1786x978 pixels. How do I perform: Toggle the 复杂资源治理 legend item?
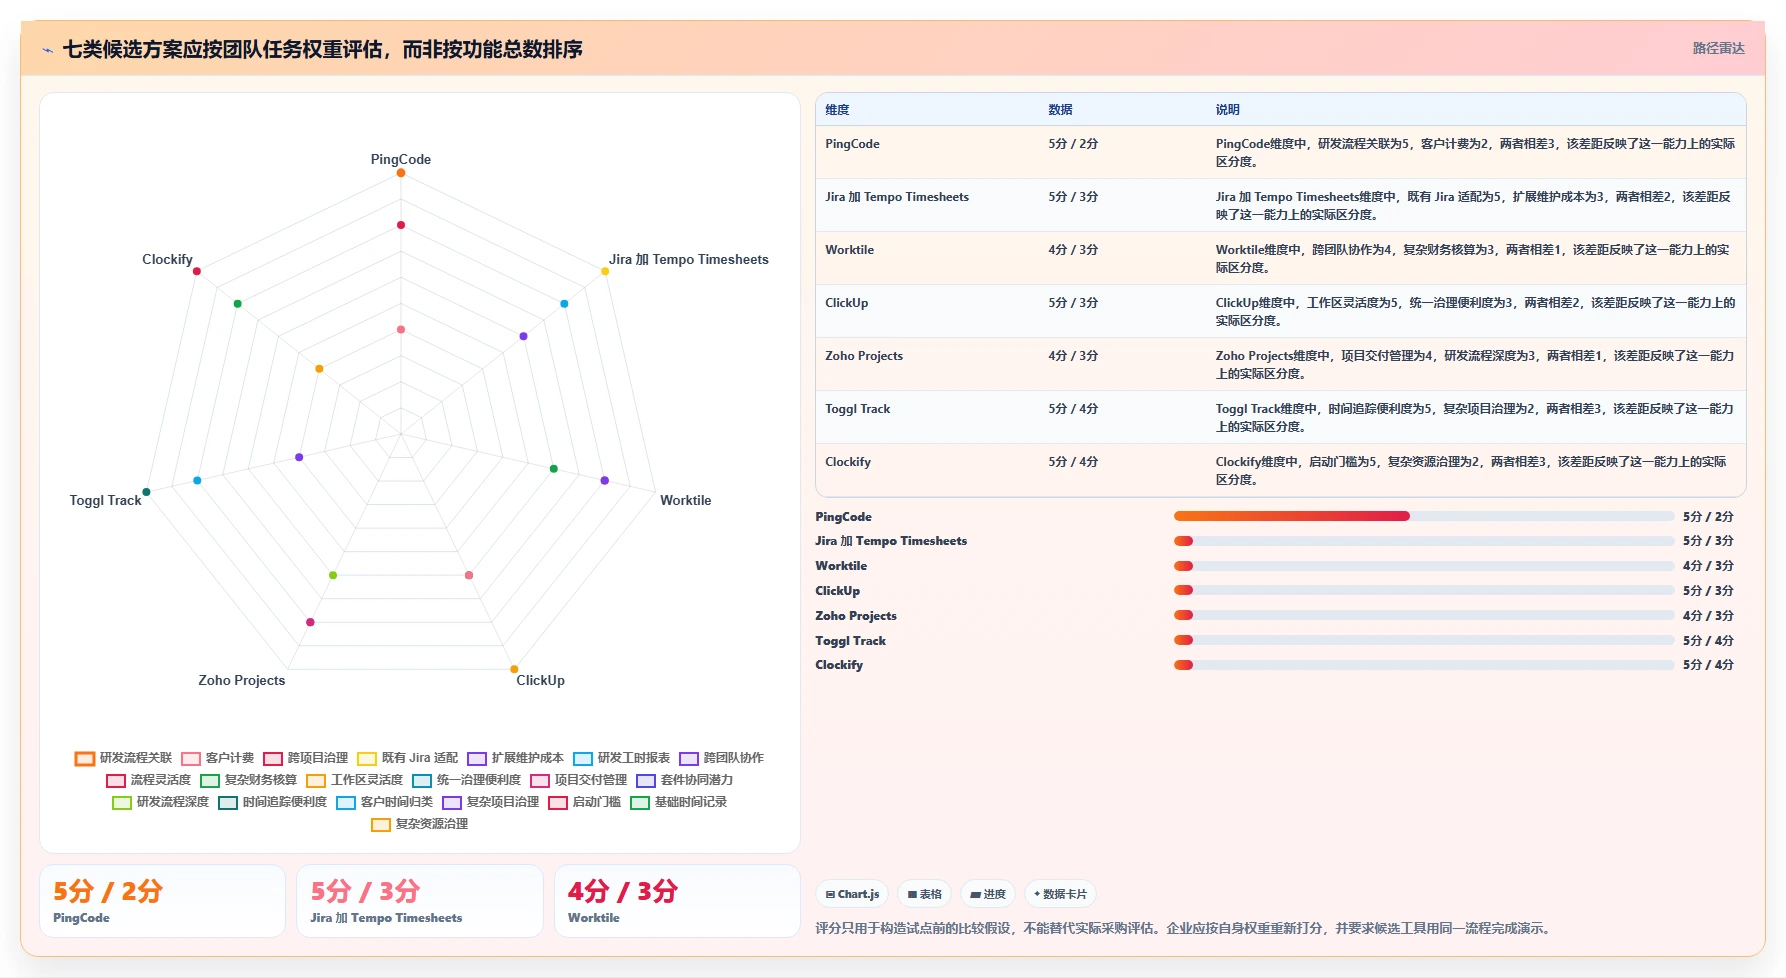click(x=420, y=824)
